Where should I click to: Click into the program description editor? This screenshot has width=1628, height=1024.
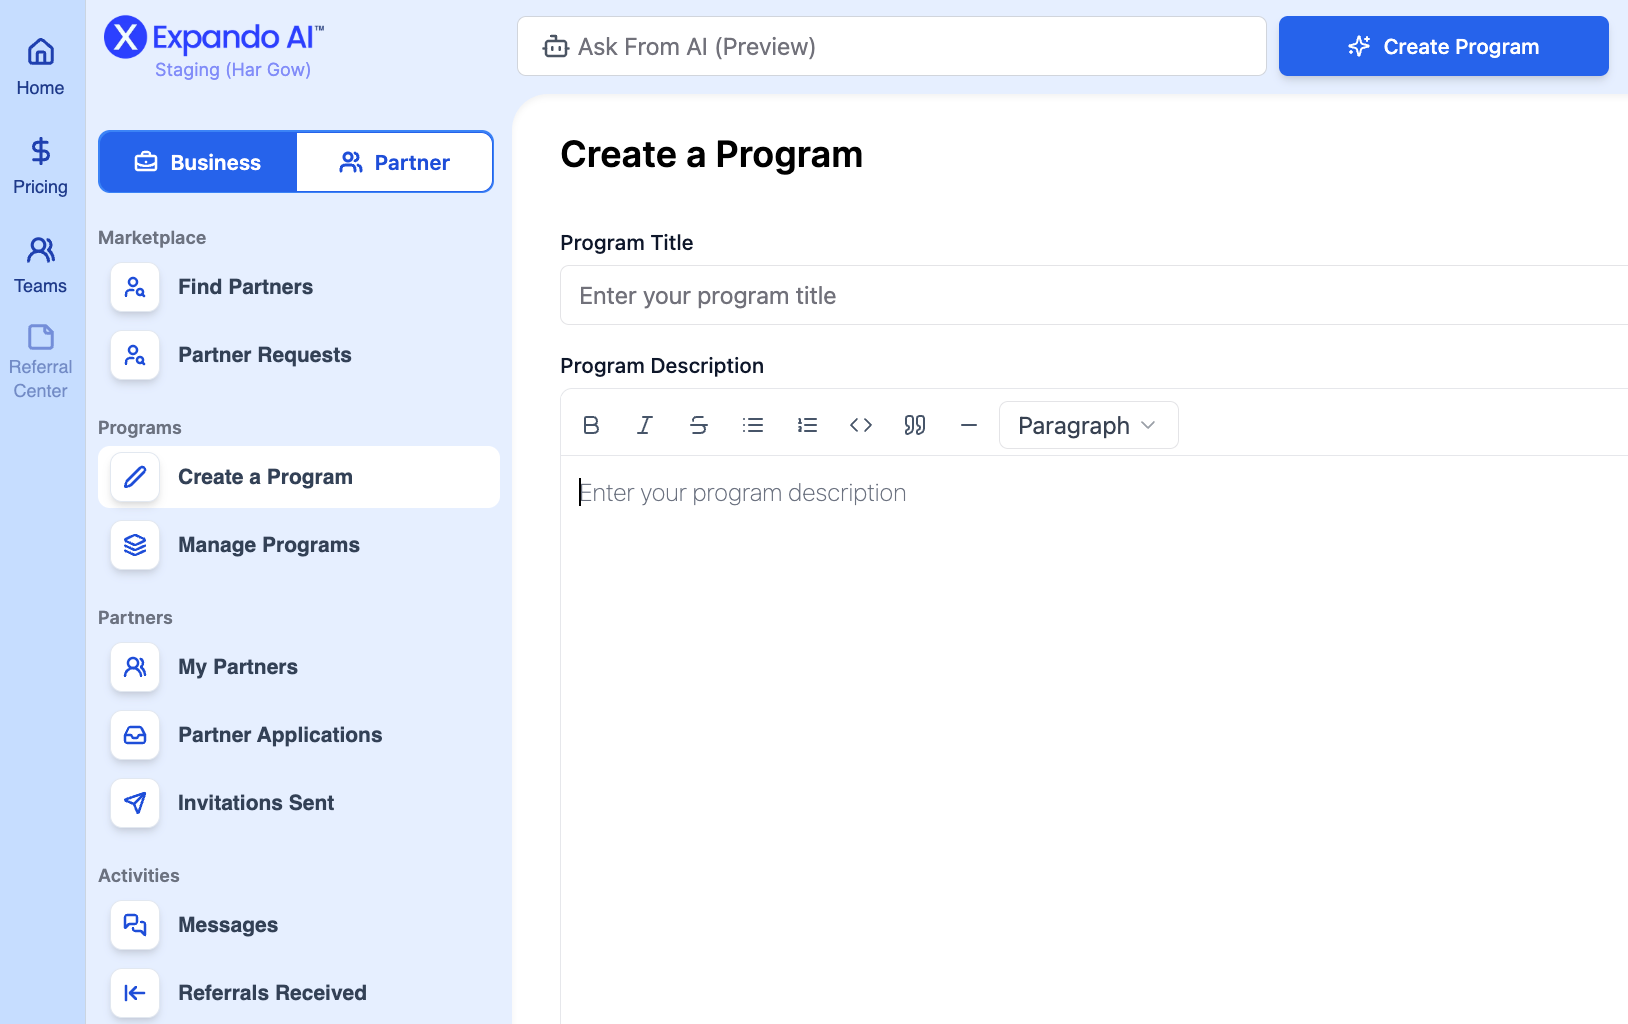[1094, 740]
